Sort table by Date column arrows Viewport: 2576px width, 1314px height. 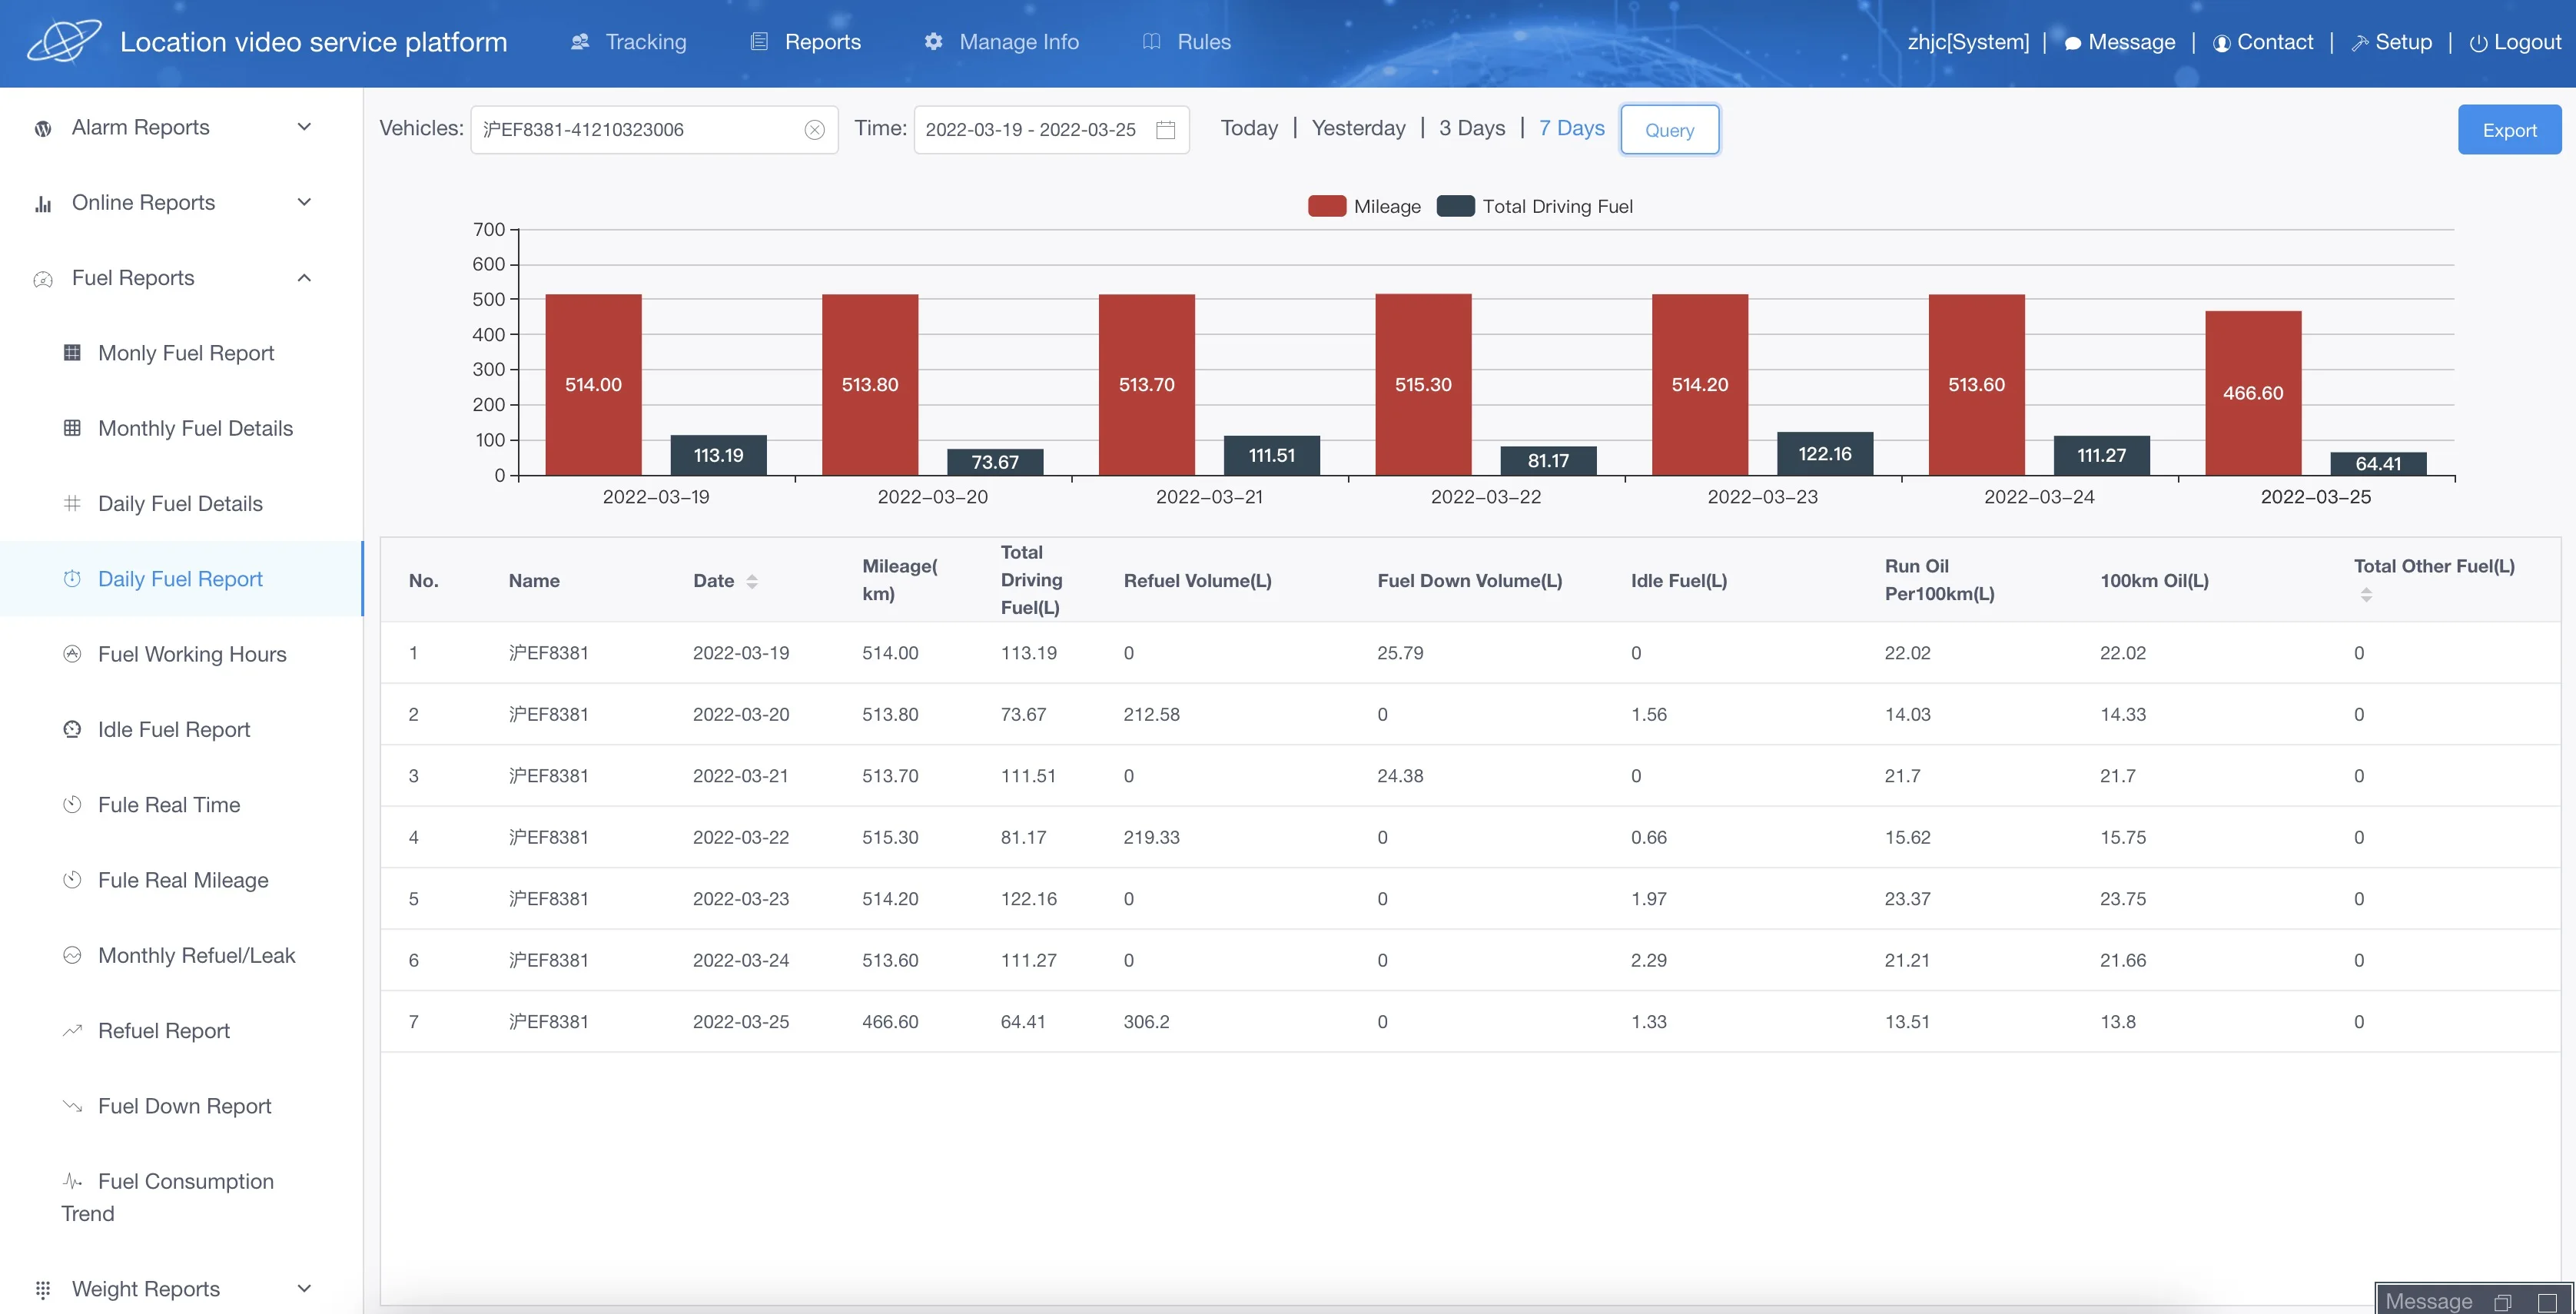click(752, 581)
